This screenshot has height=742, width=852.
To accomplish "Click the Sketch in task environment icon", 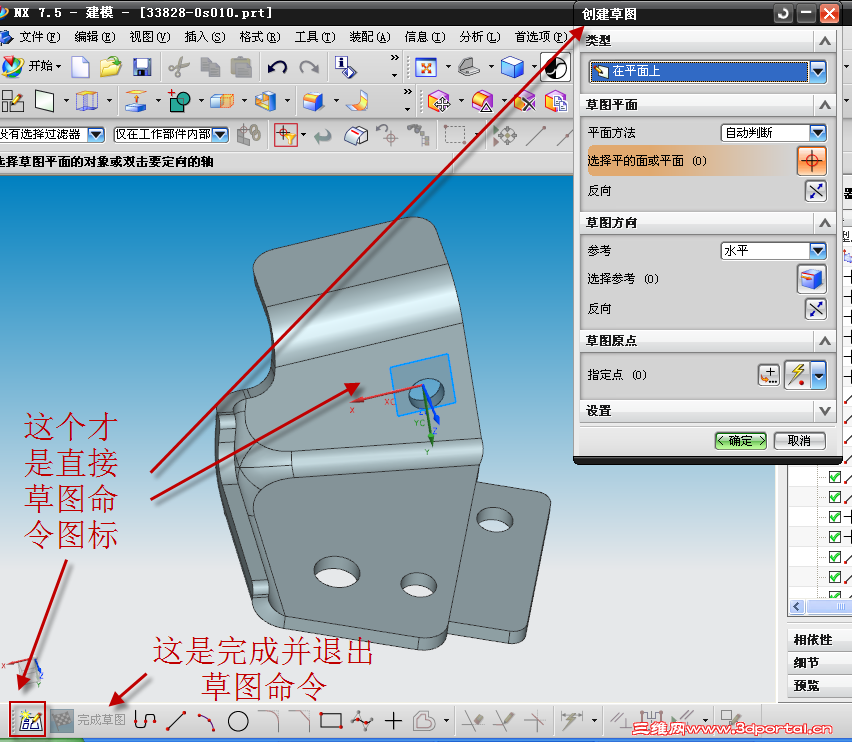I will coord(12,101).
